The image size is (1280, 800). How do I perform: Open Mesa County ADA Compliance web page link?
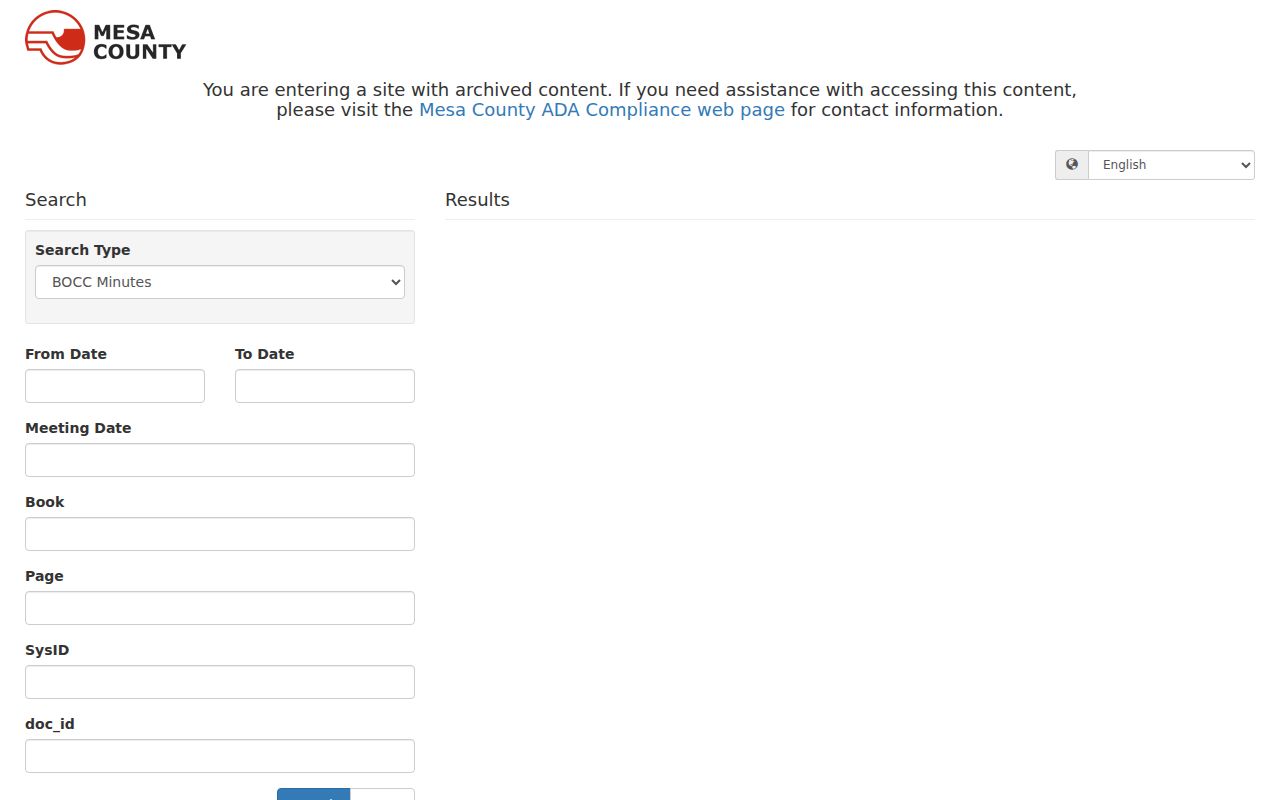pyautogui.click(x=602, y=110)
